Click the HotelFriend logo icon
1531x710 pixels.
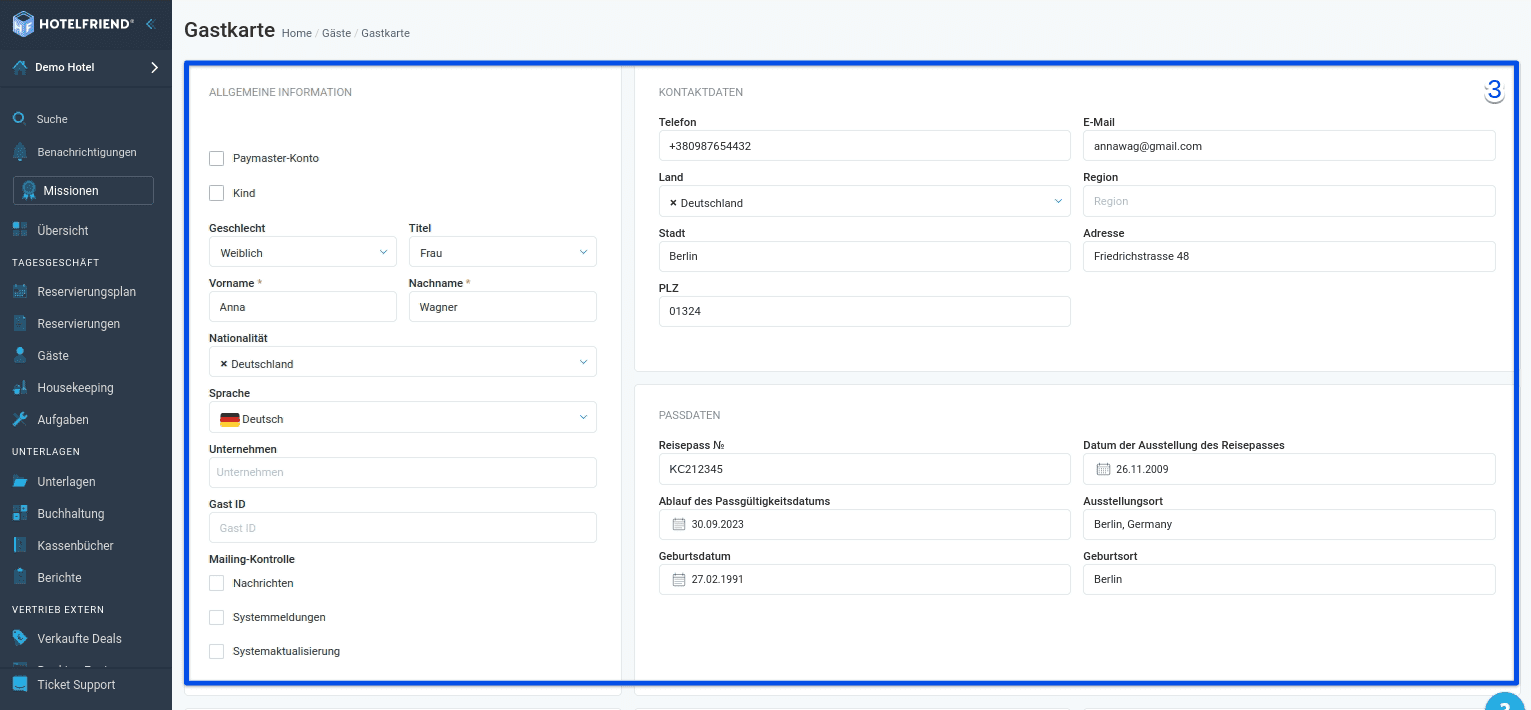pos(23,22)
